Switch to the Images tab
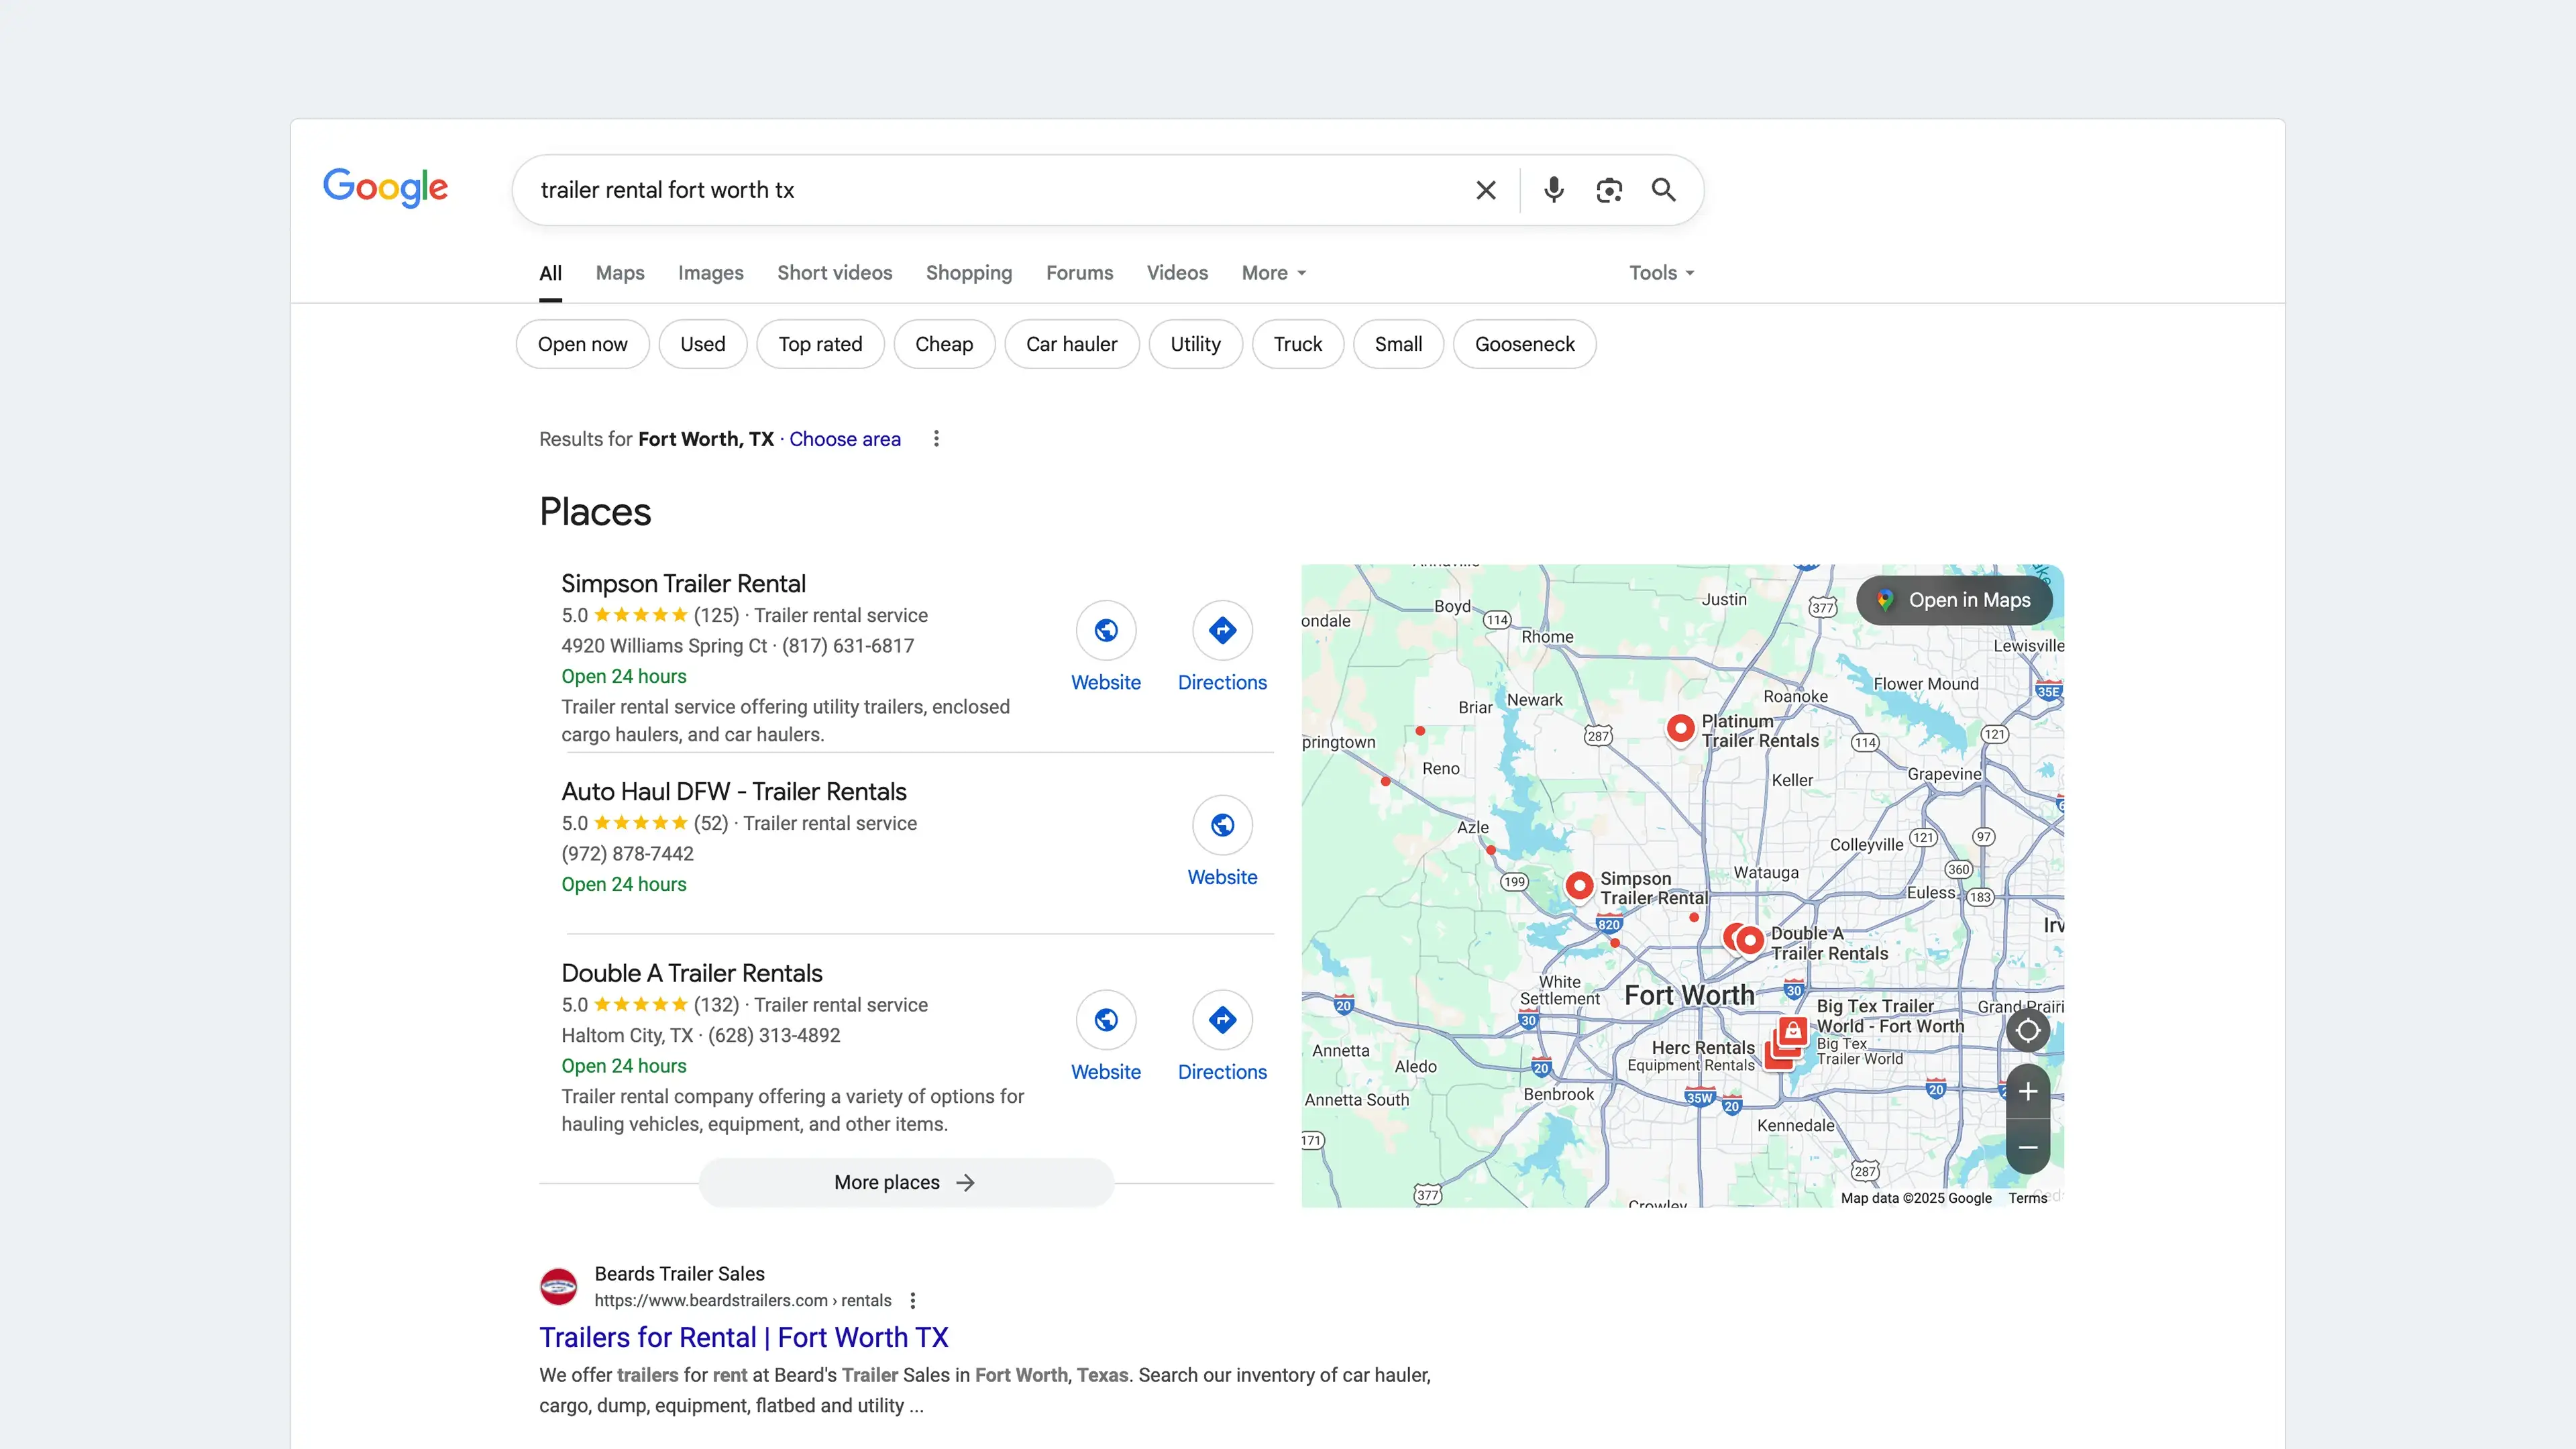2576x1449 pixels. (710, 273)
